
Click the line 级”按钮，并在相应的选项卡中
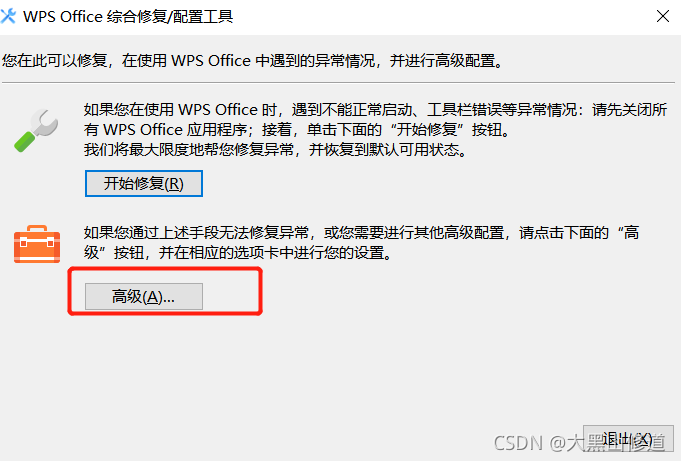[x=238, y=252]
